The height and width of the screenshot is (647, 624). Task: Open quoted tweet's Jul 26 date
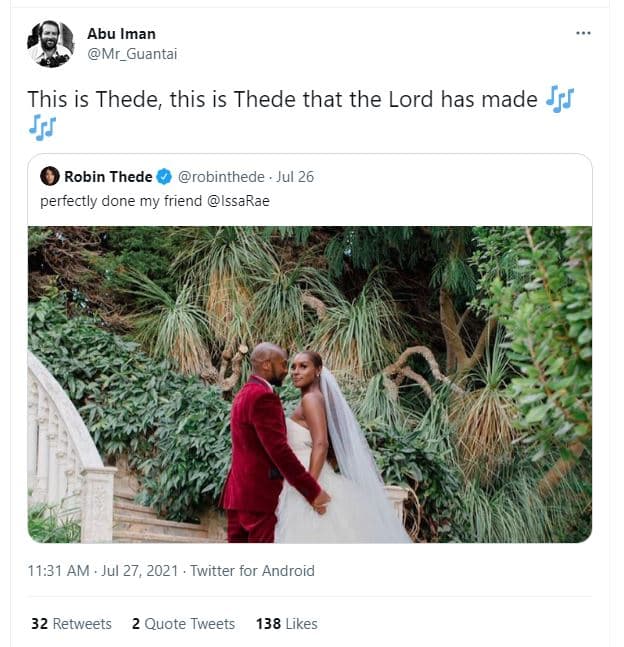point(294,177)
